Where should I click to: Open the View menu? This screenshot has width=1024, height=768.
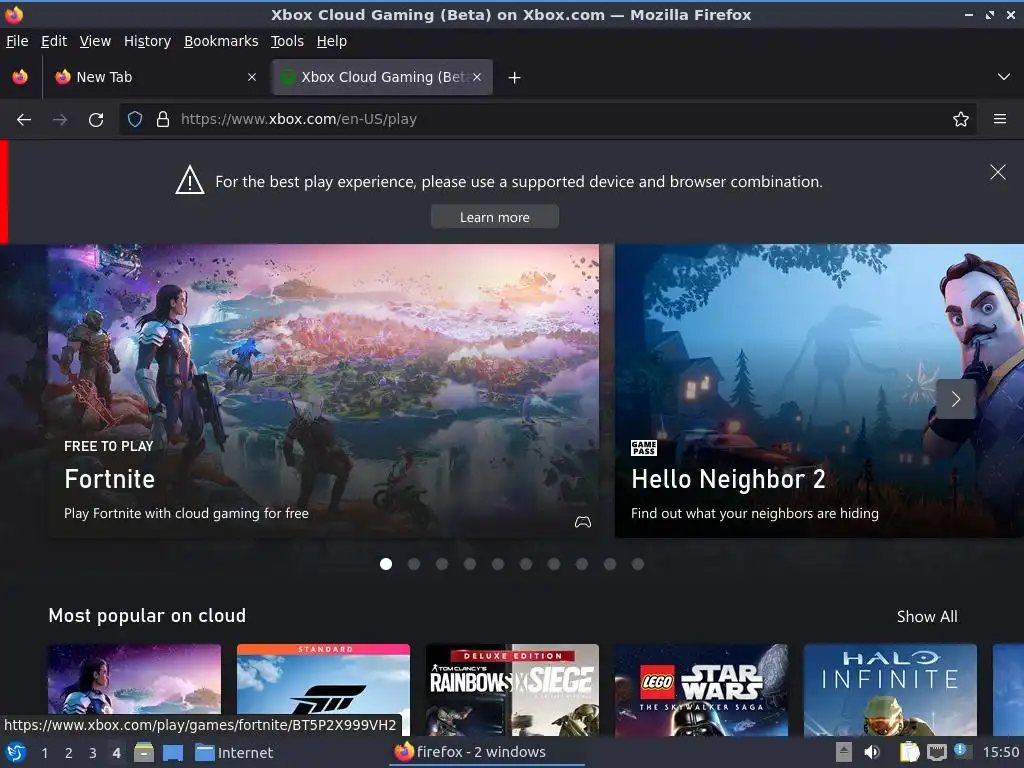[95, 41]
